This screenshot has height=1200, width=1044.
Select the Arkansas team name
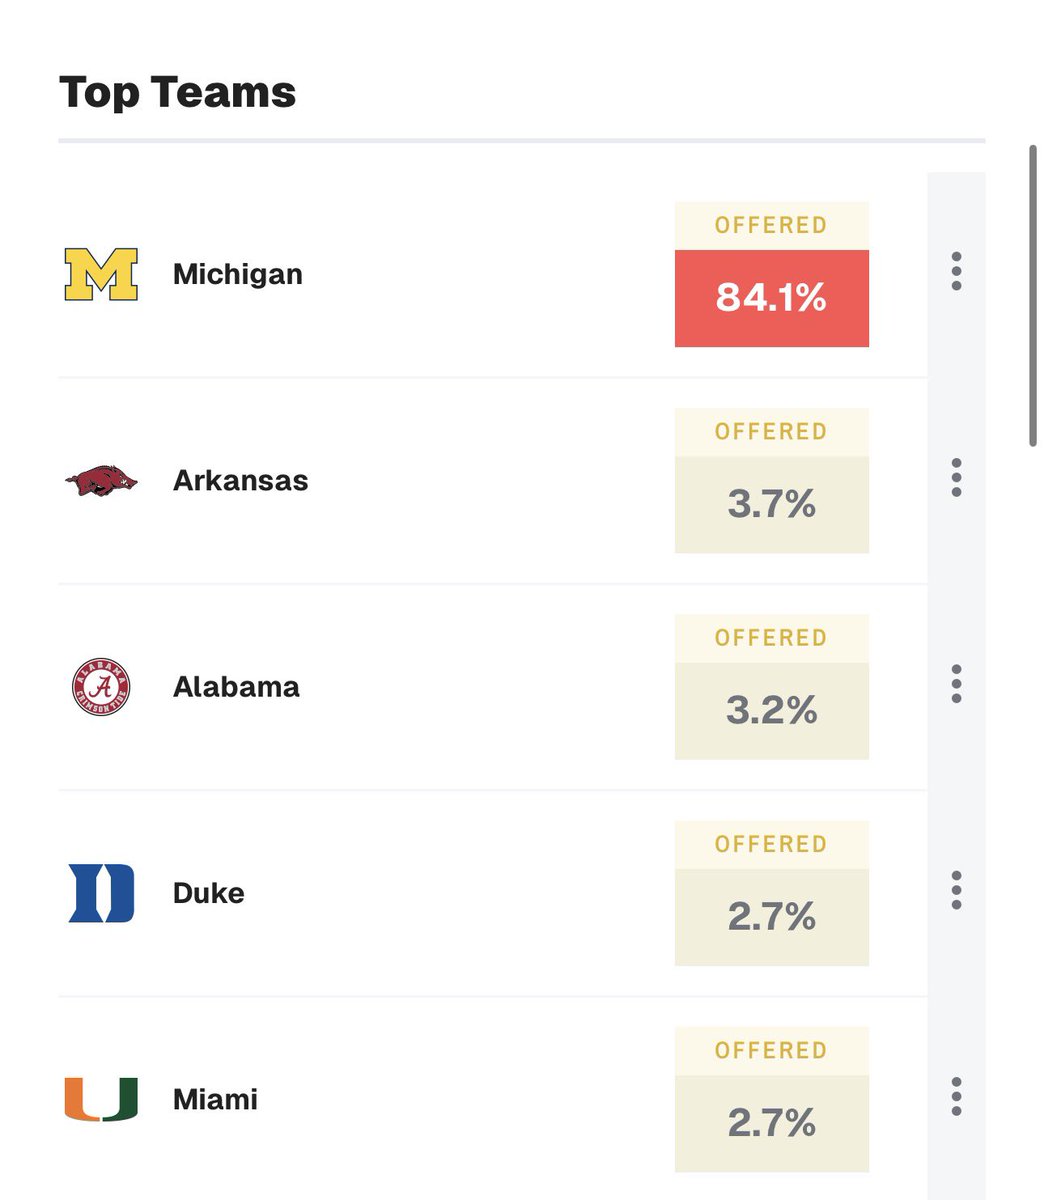click(x=241, y=481)
